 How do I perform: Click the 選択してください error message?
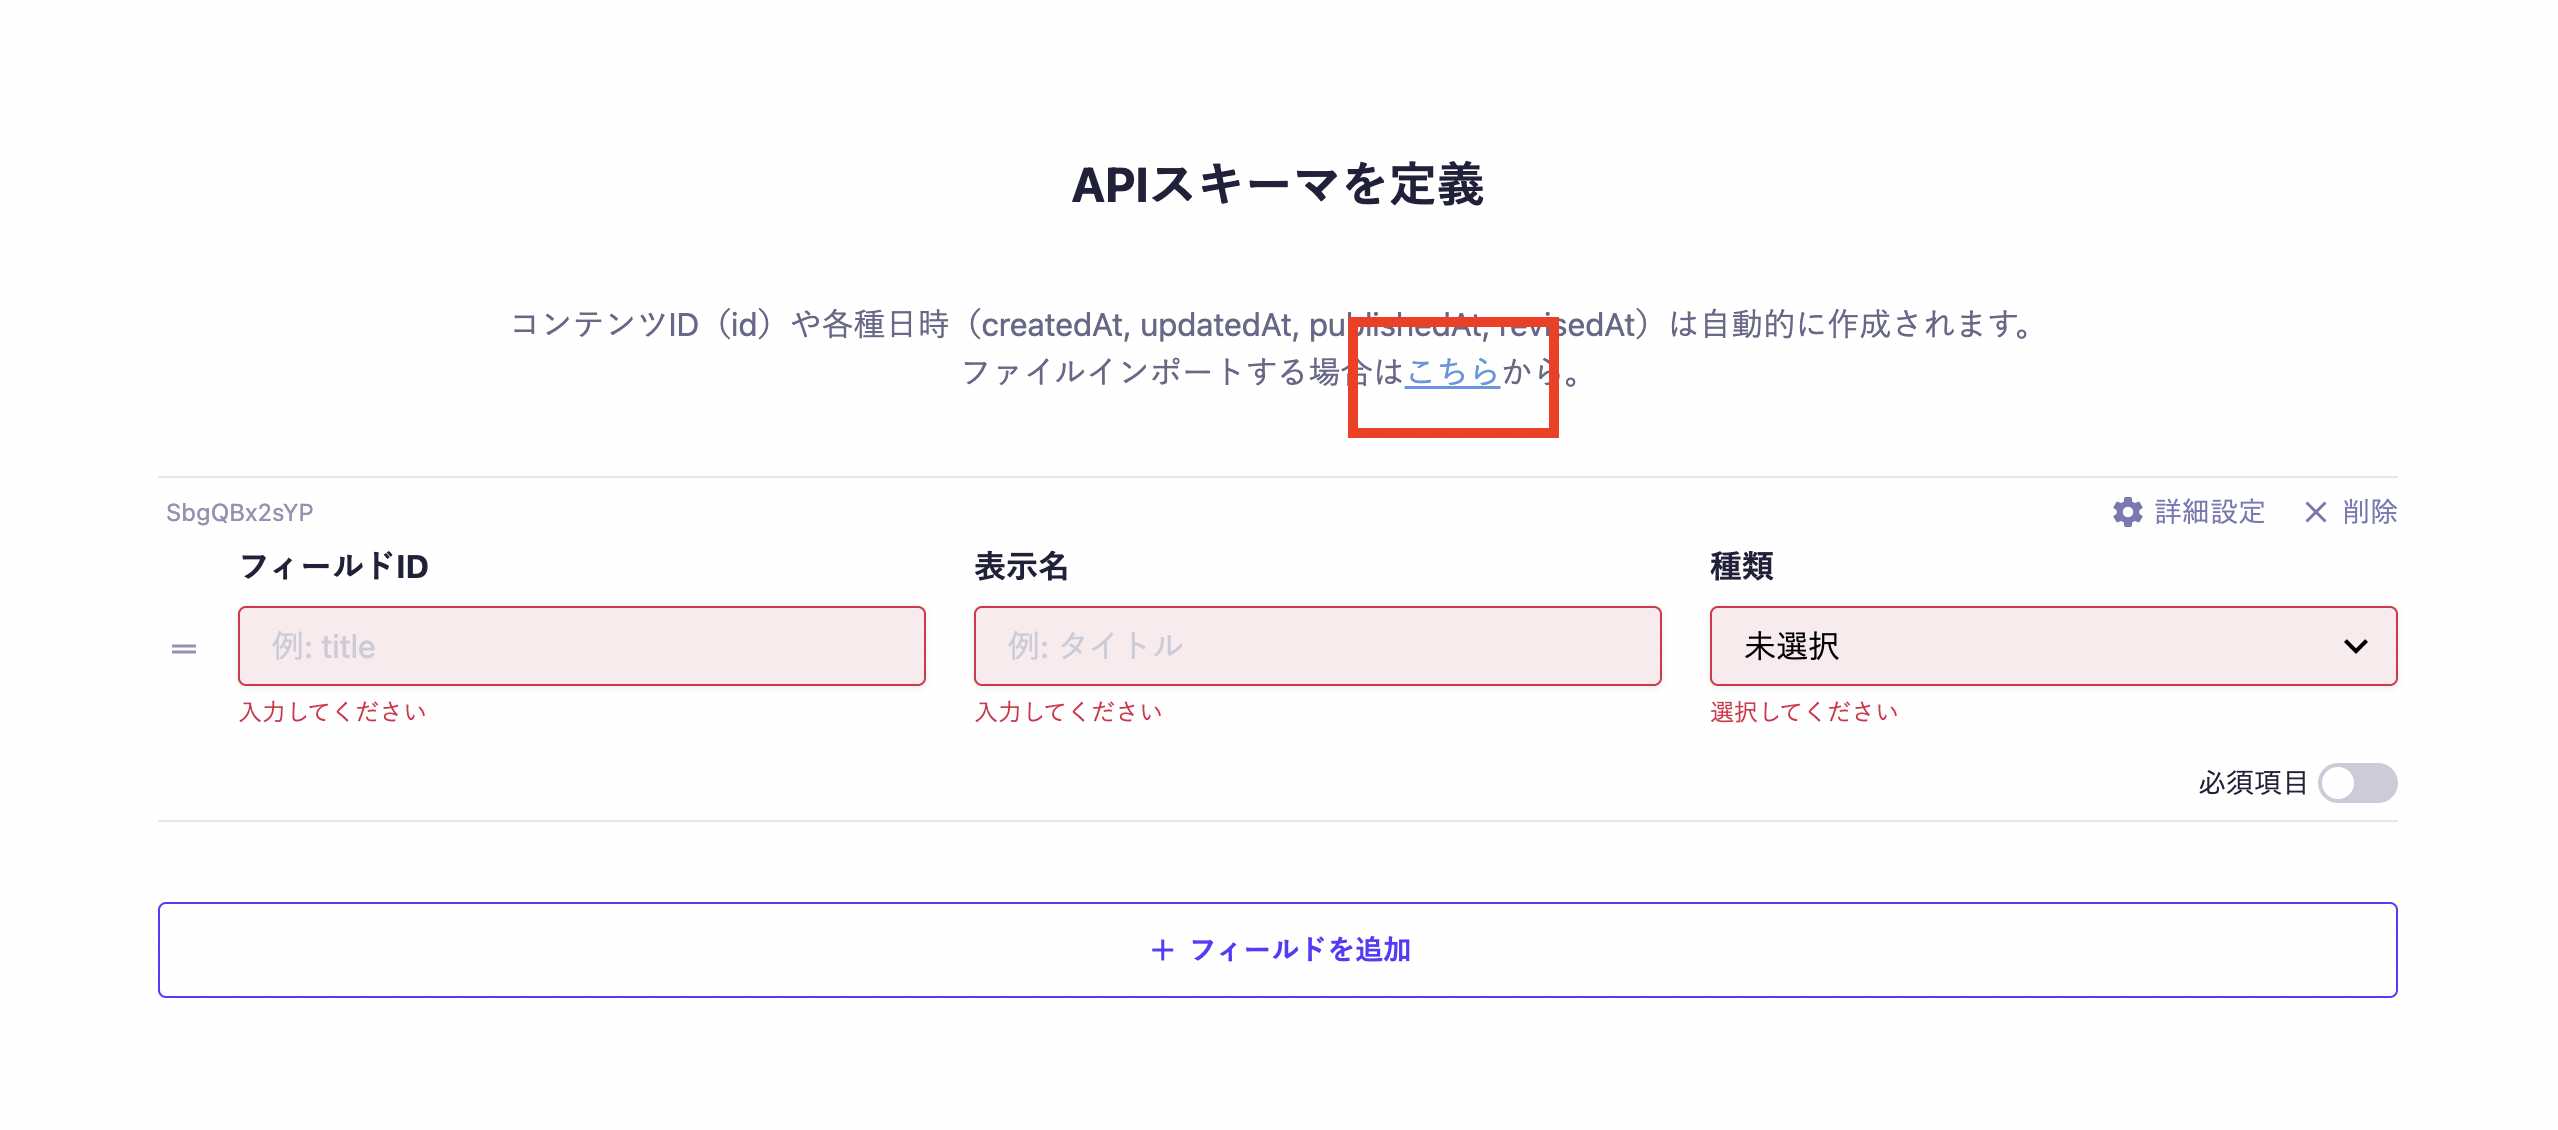point(1803,712)
